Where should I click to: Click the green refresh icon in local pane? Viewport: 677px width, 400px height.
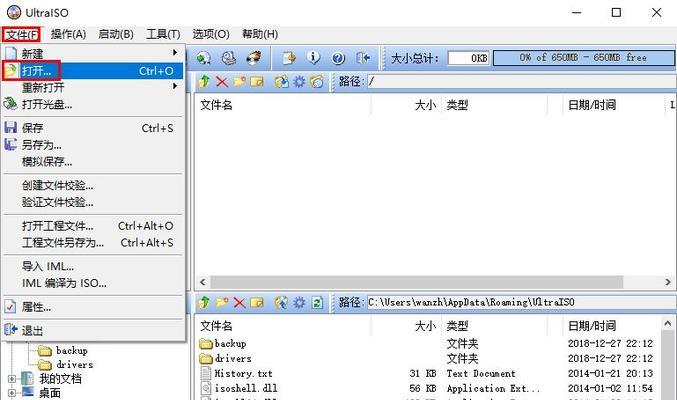click(x=317, y=302)
